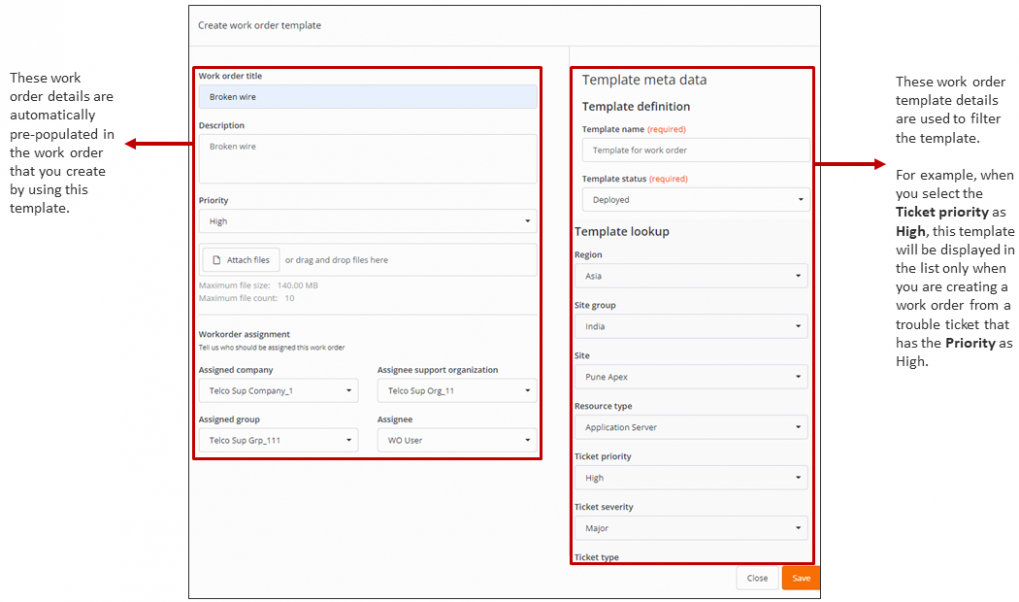Click the 'or drag and drop files here' text
Screen dimensions: 1019x602
point(337,260)
